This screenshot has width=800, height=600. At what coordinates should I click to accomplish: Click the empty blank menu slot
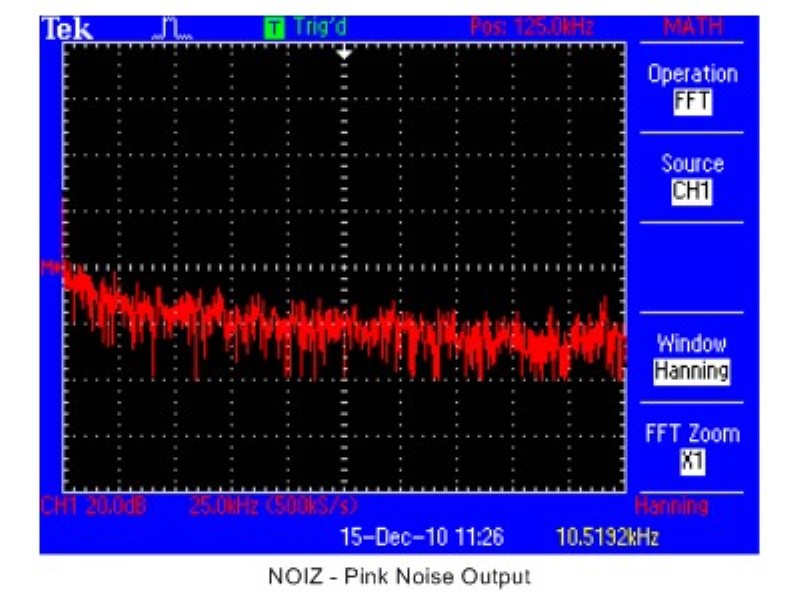(692, 267)
